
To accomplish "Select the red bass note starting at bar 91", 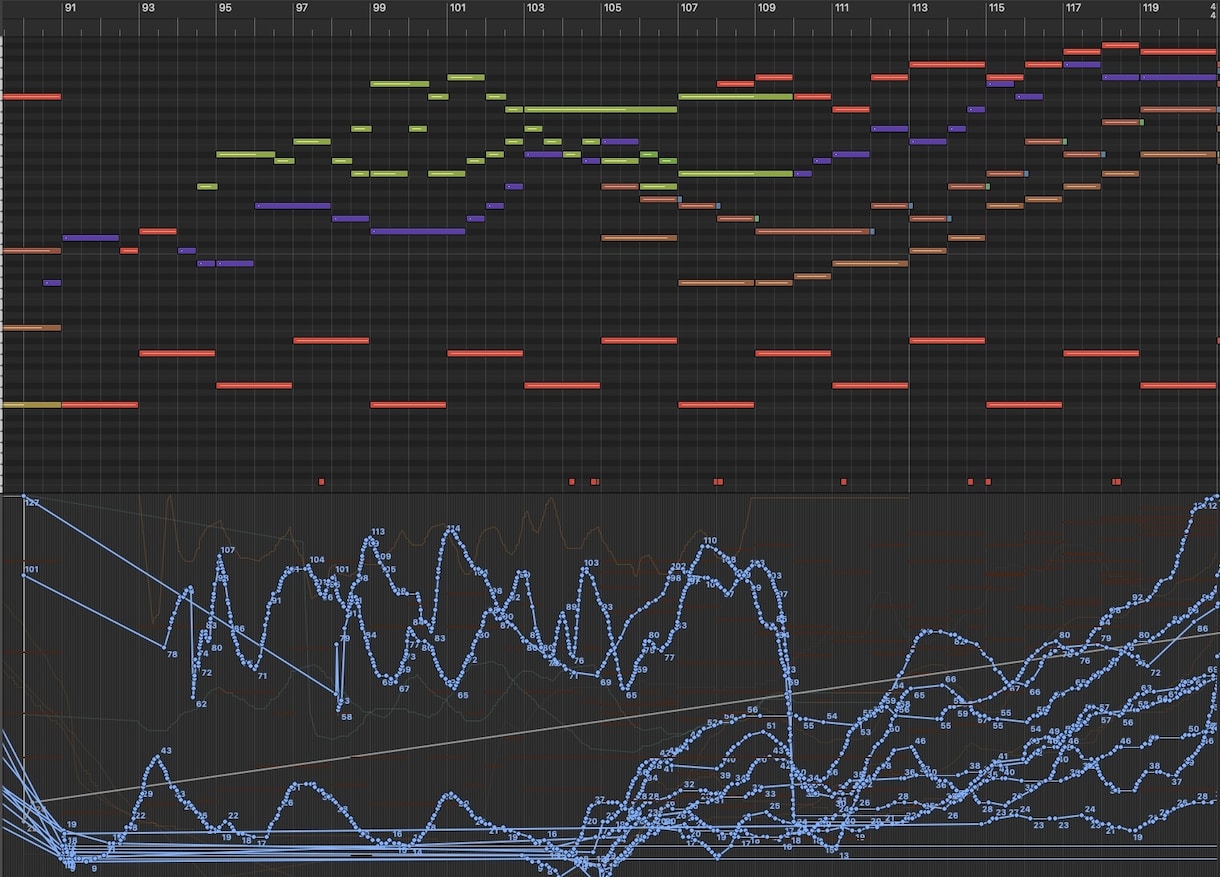I will click(x=100, y=405).
